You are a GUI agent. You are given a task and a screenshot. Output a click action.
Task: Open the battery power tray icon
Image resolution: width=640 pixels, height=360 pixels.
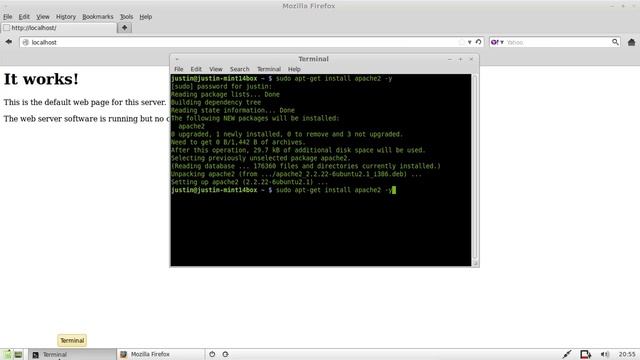[x=586, y=354]
